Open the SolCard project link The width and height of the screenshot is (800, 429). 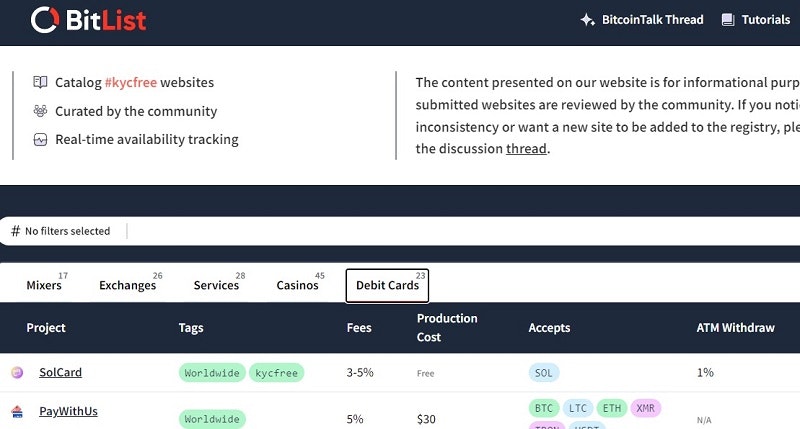60,372
